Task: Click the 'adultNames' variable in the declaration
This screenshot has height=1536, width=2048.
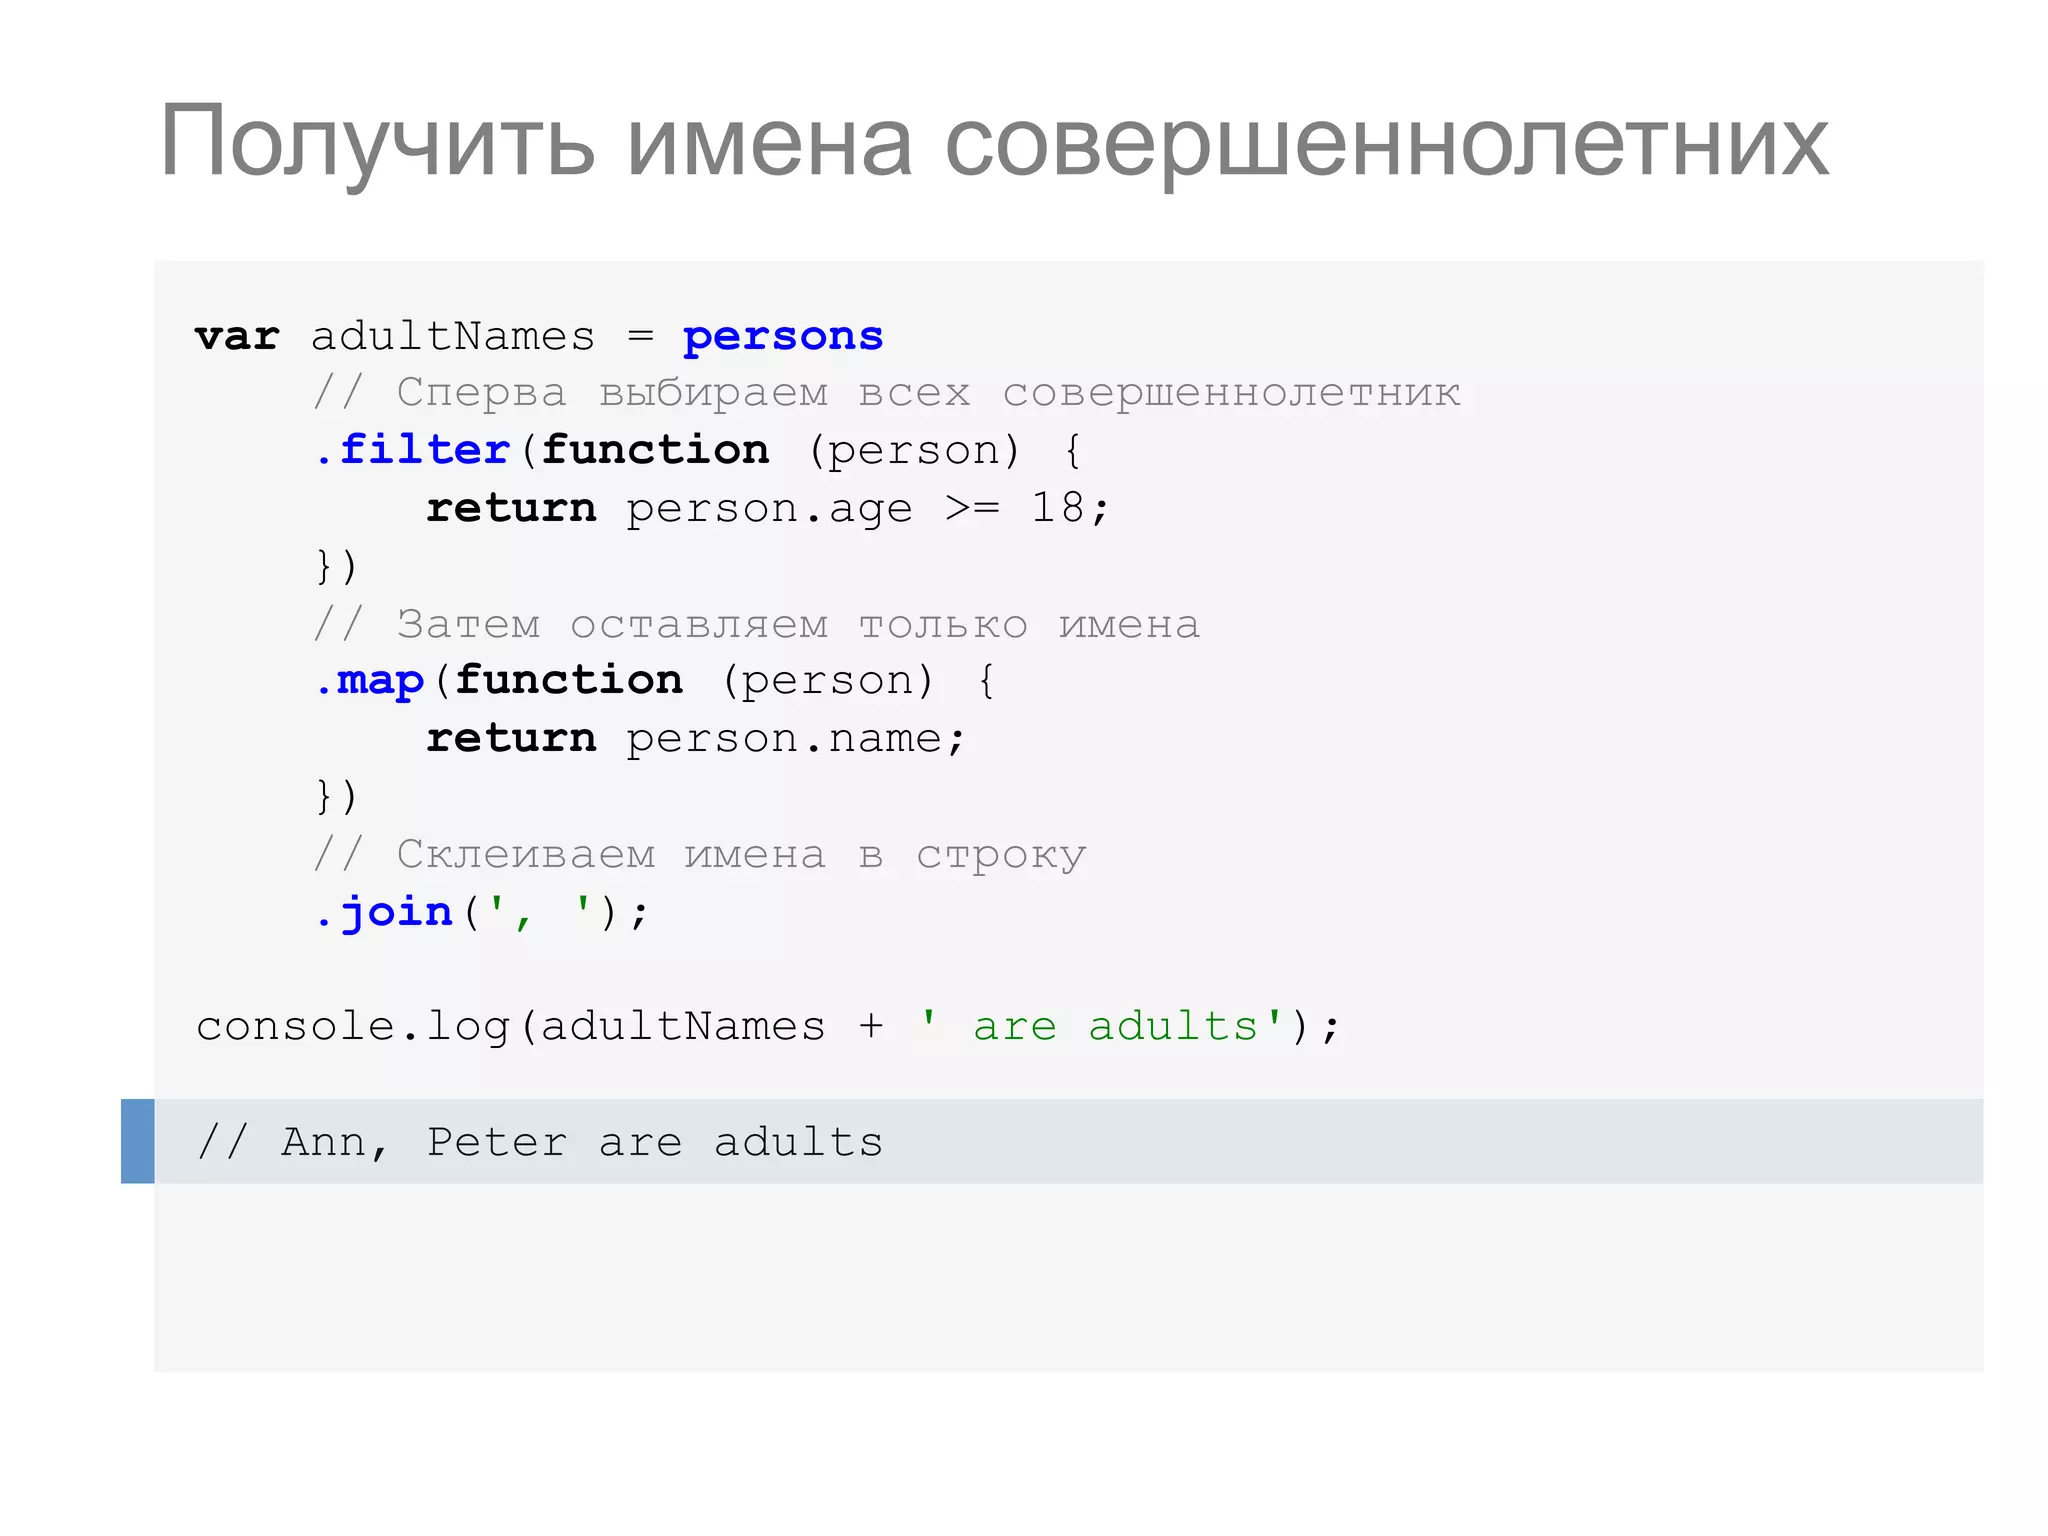Action: click(453, 336)
